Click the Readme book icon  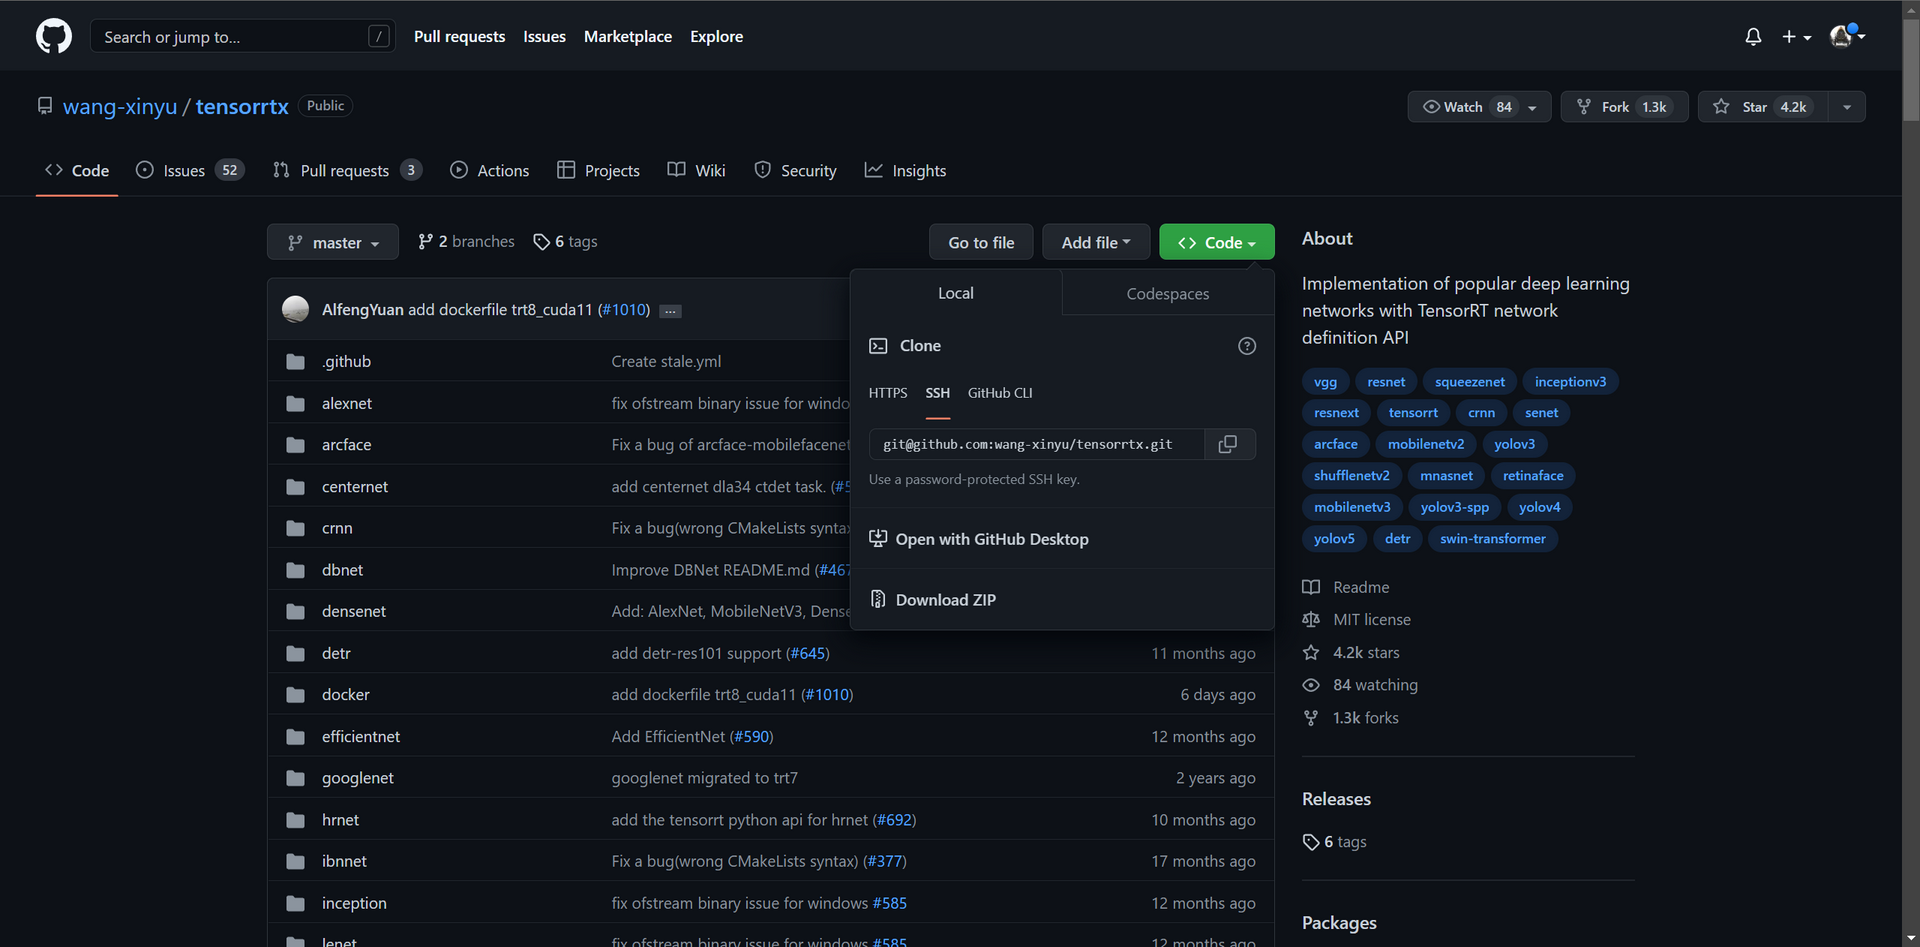1311,587
